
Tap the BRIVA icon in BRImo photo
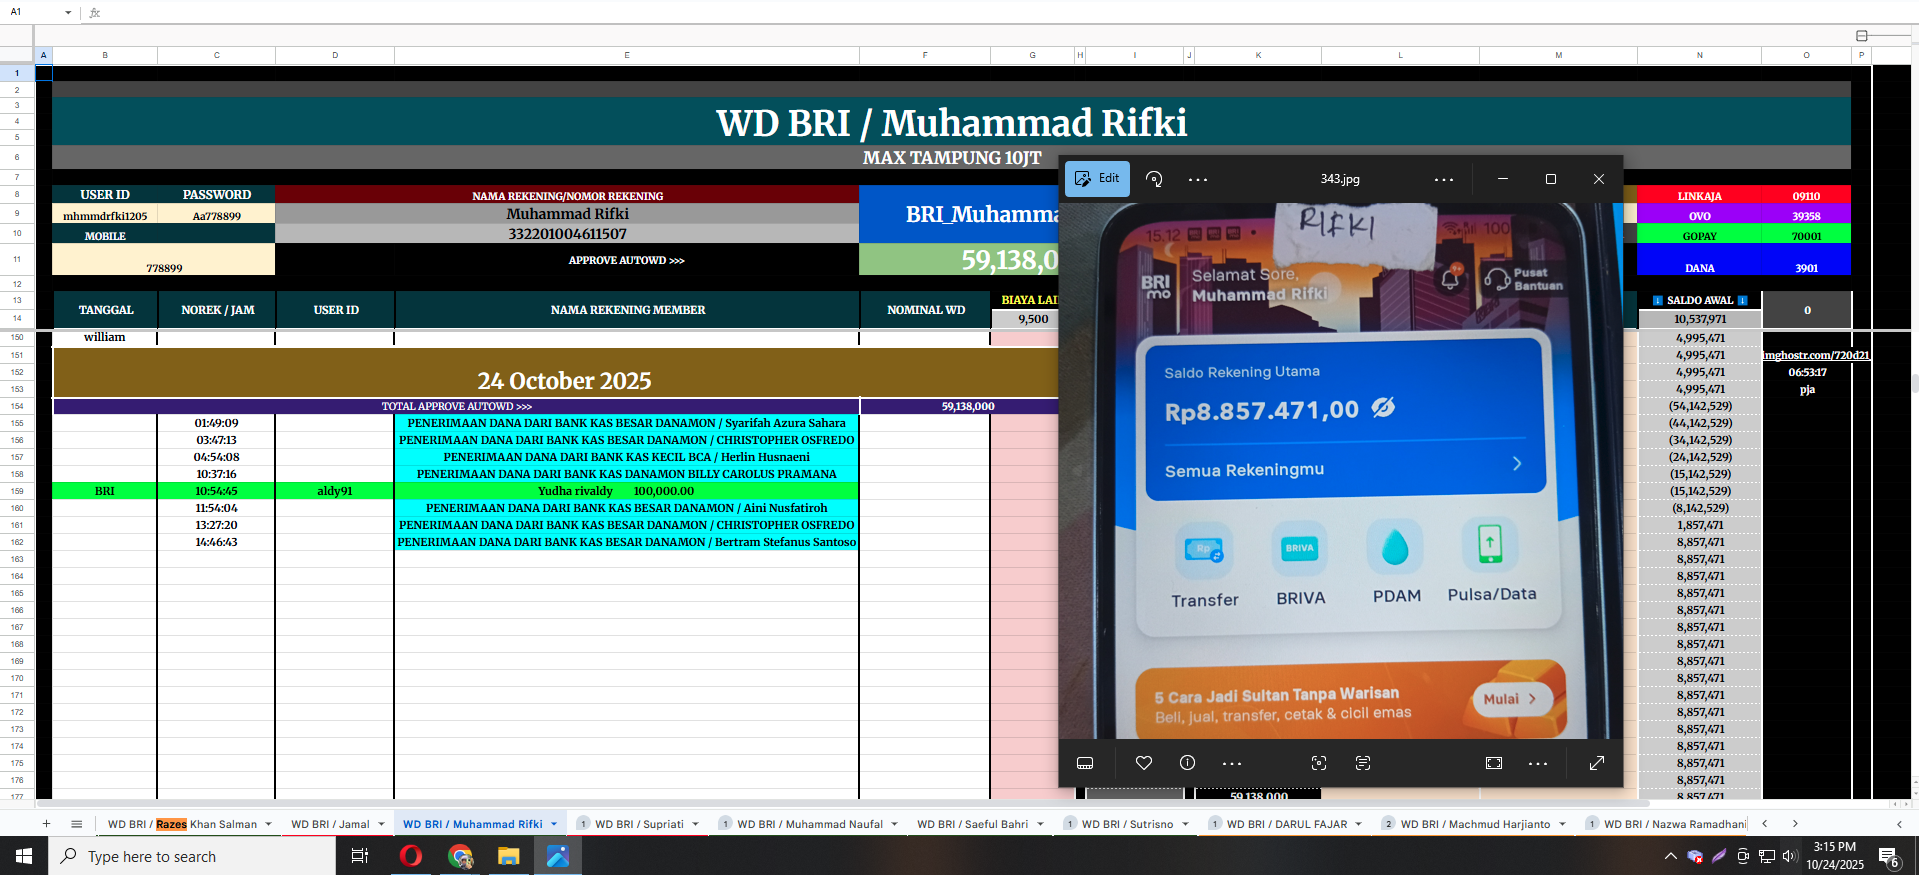click(1300, 548)
